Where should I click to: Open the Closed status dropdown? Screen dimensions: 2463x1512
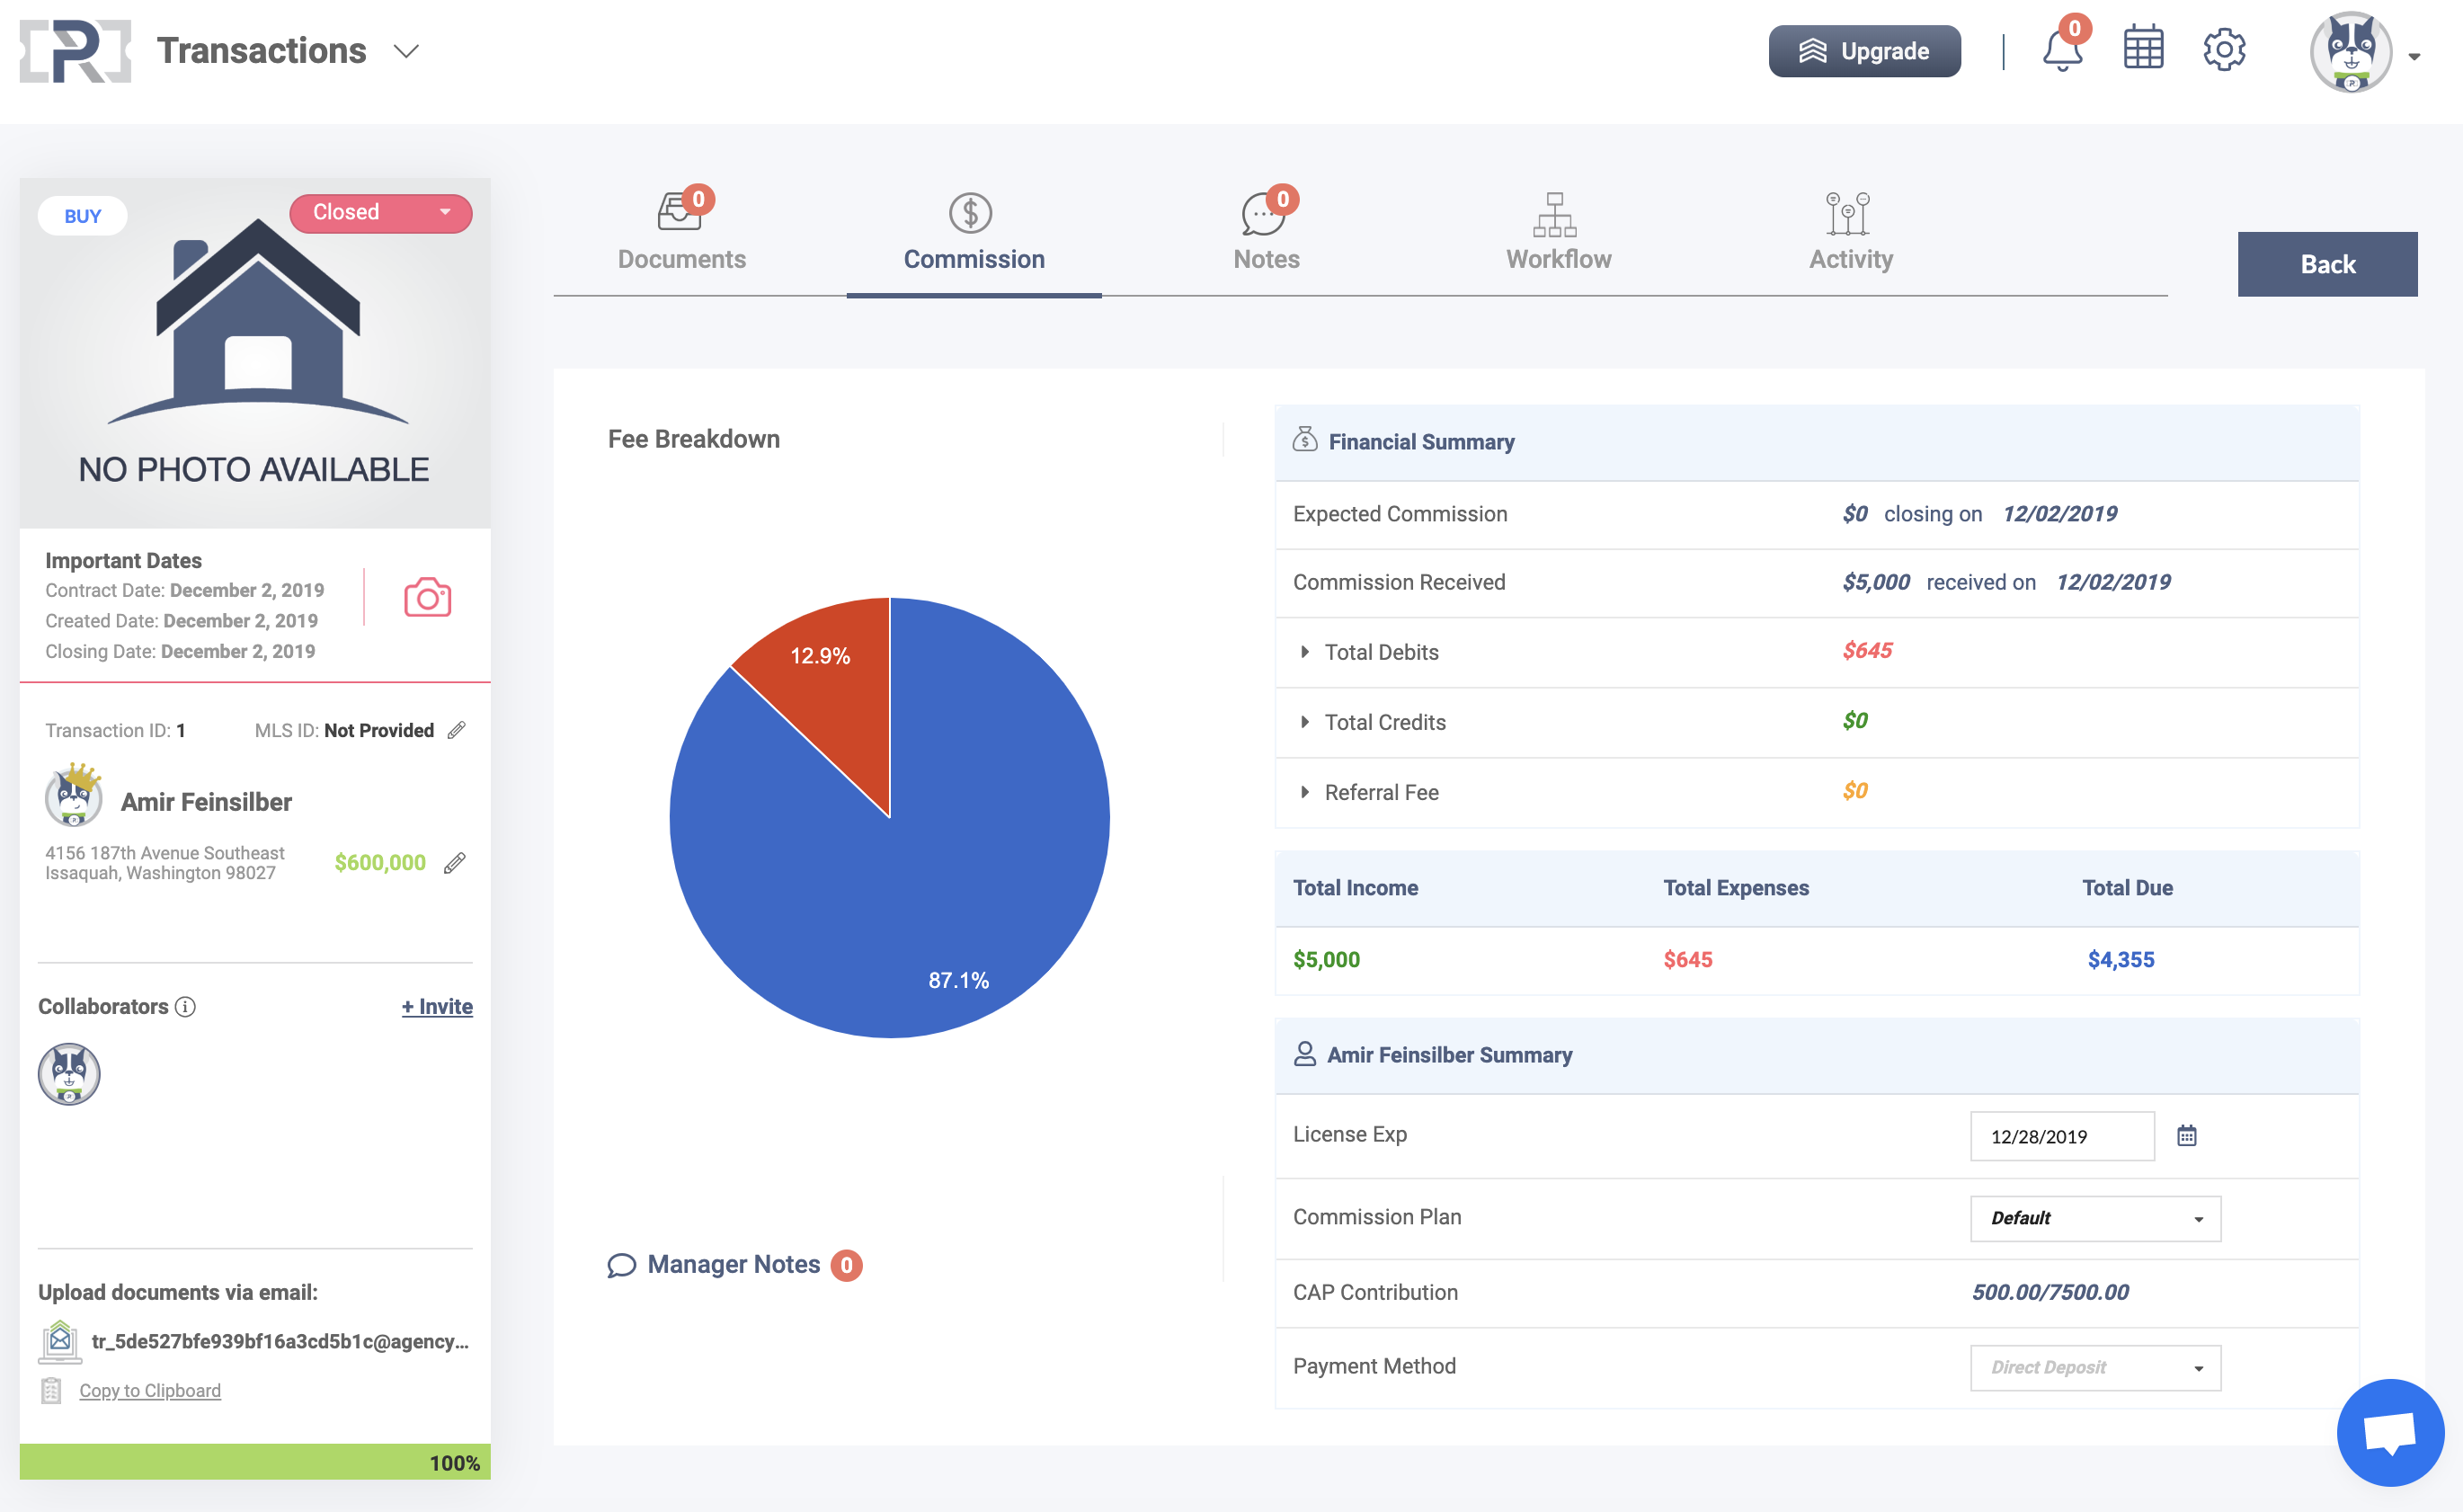point(380,212)
